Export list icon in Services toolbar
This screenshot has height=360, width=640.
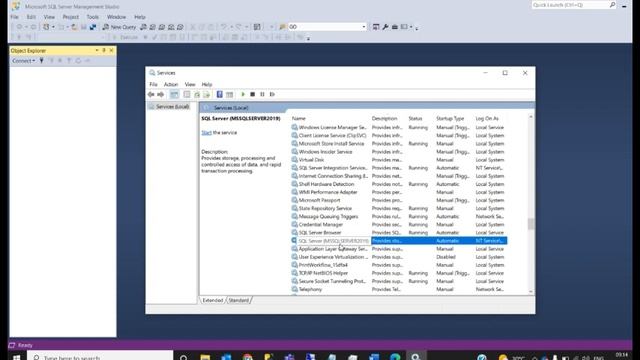tap(207, 94)
